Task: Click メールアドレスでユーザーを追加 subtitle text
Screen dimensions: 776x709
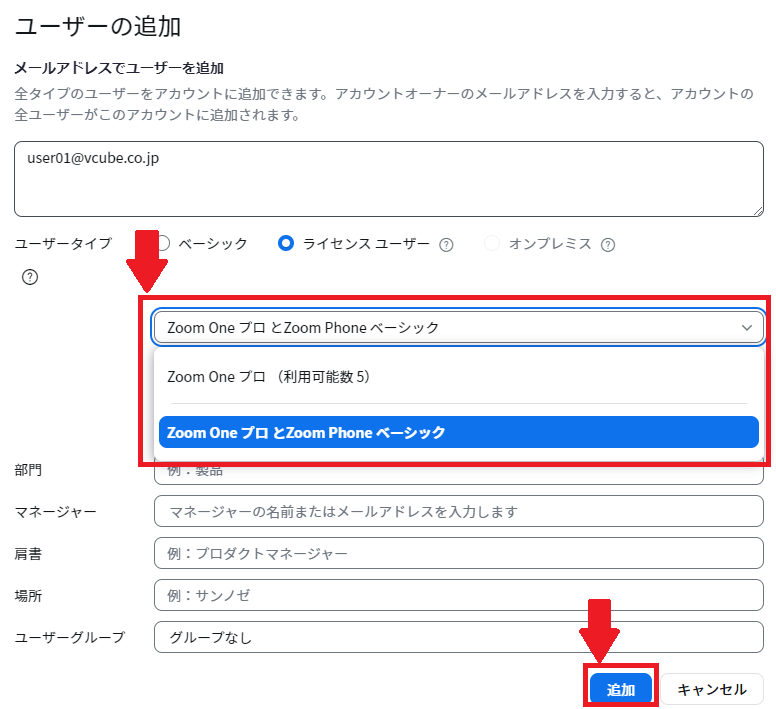Action: [119, 68]
